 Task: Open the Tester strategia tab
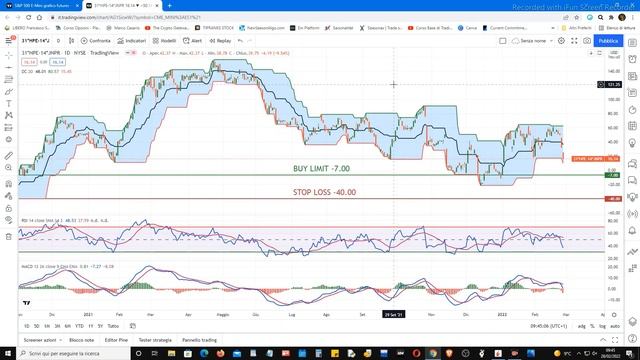(155, 340)
